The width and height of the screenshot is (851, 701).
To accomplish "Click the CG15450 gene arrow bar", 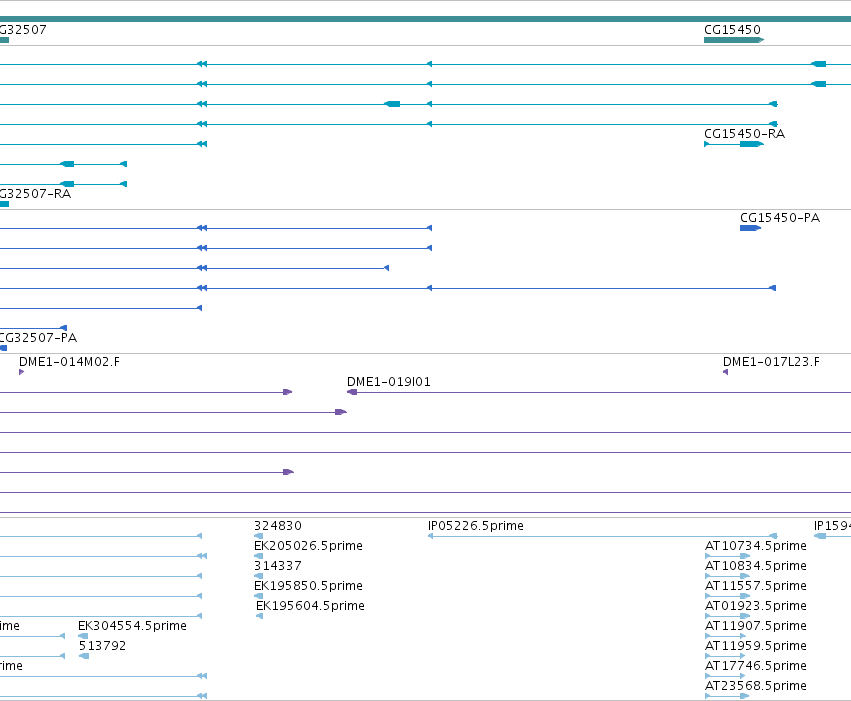I will (734, 40).
